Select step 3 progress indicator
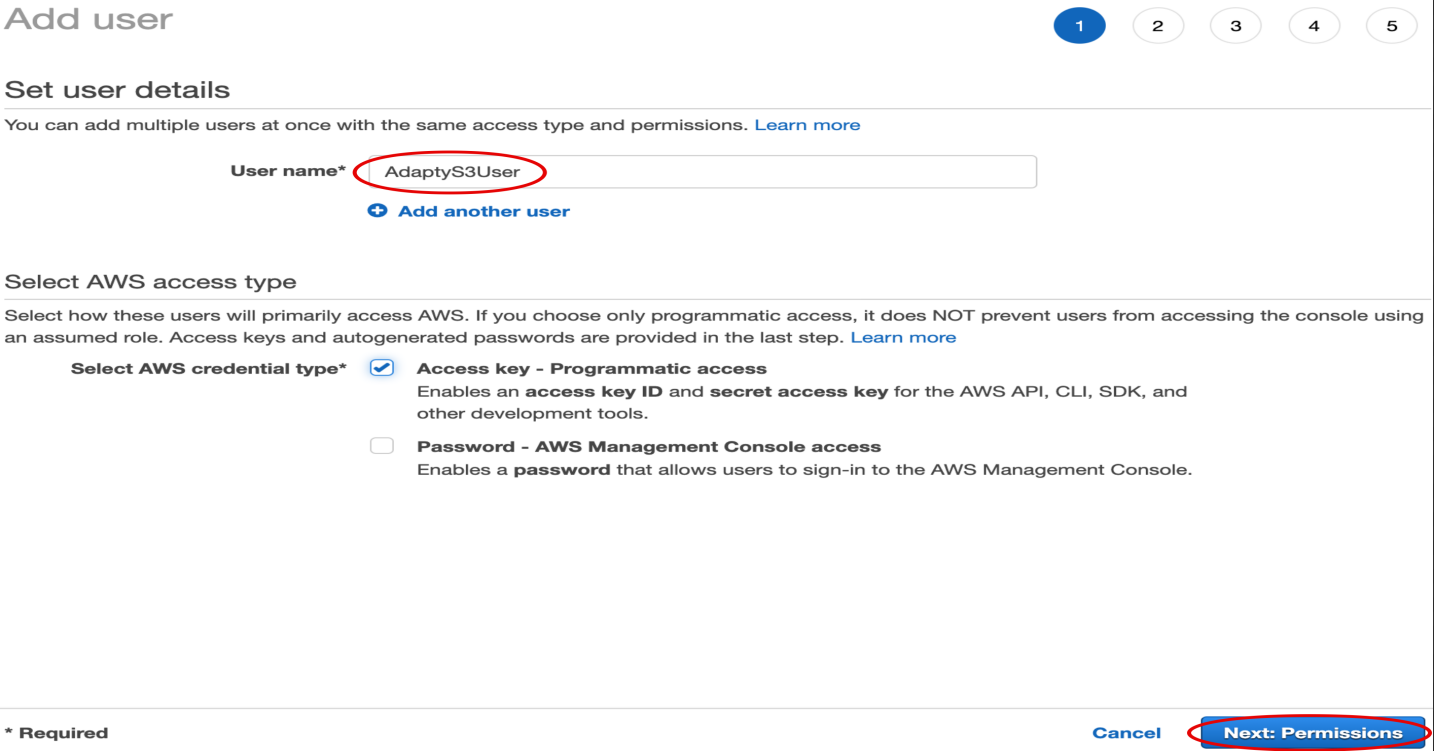Screen dimensions: 1434x751 point(1235,26)
